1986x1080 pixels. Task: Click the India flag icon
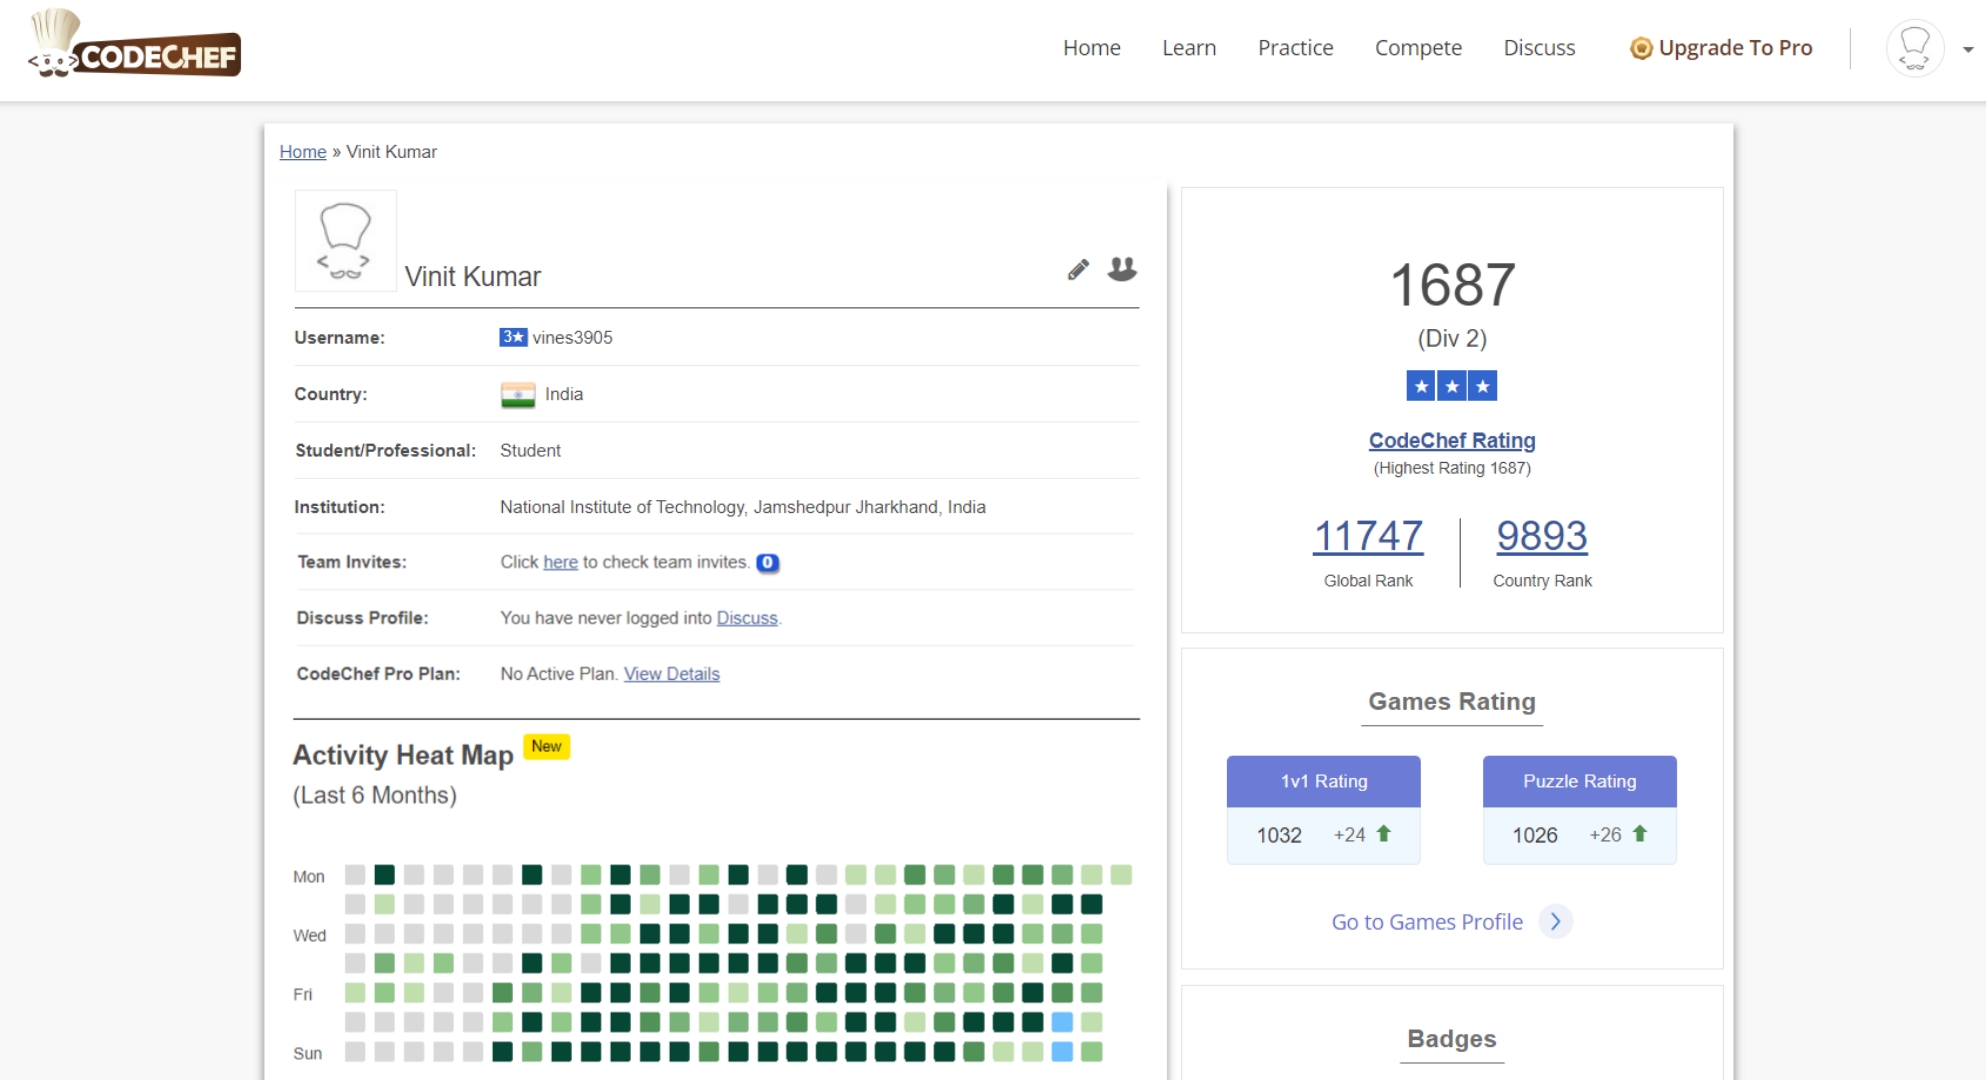pyautogui.click(x=518, y=395)
